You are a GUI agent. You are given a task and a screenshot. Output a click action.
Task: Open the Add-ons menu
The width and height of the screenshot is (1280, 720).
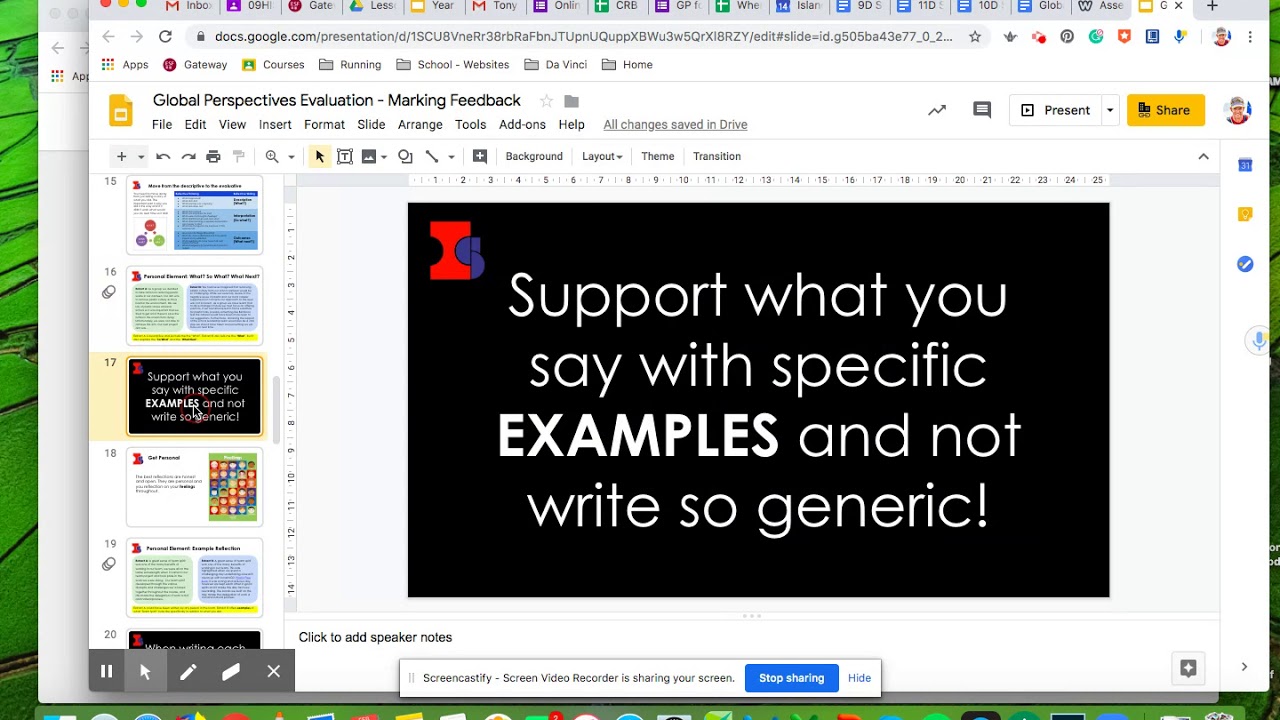(x=522, y=124)
